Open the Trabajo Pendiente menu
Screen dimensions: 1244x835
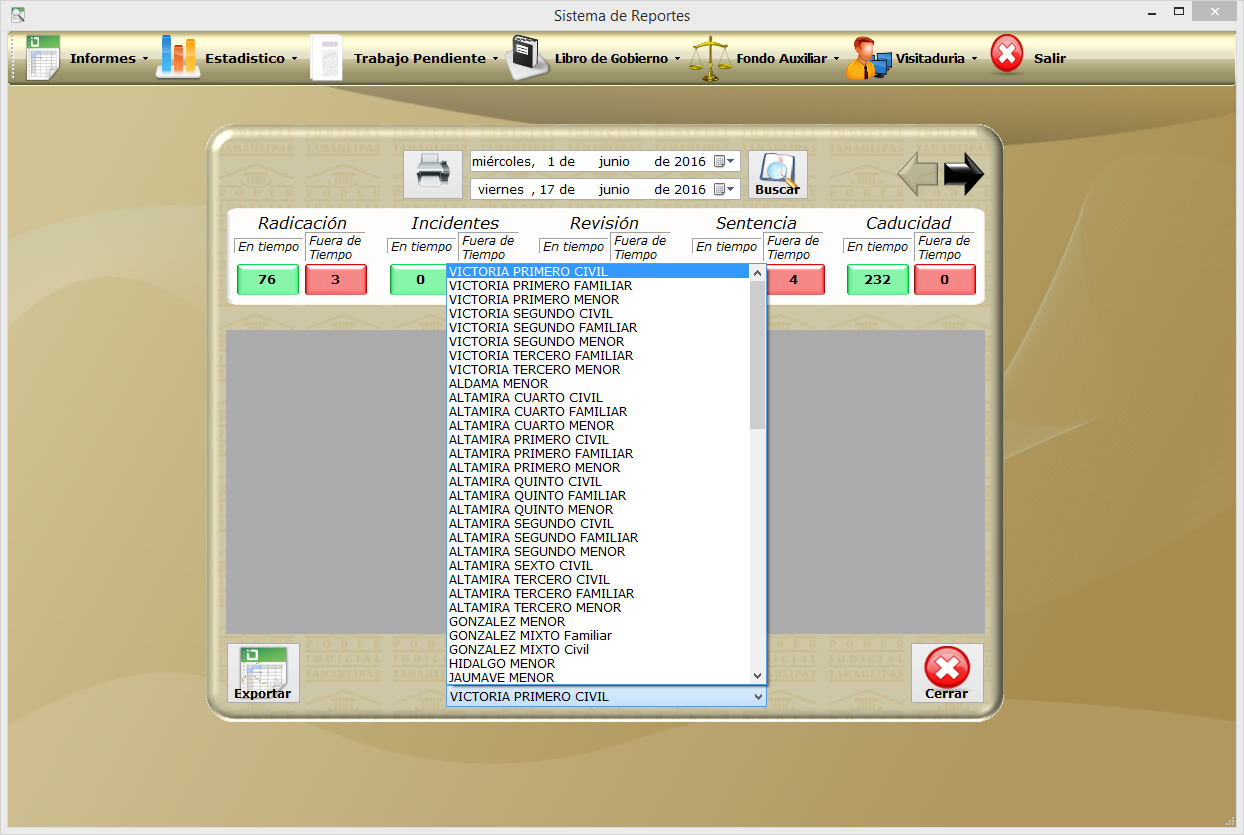tap(425, 58)
